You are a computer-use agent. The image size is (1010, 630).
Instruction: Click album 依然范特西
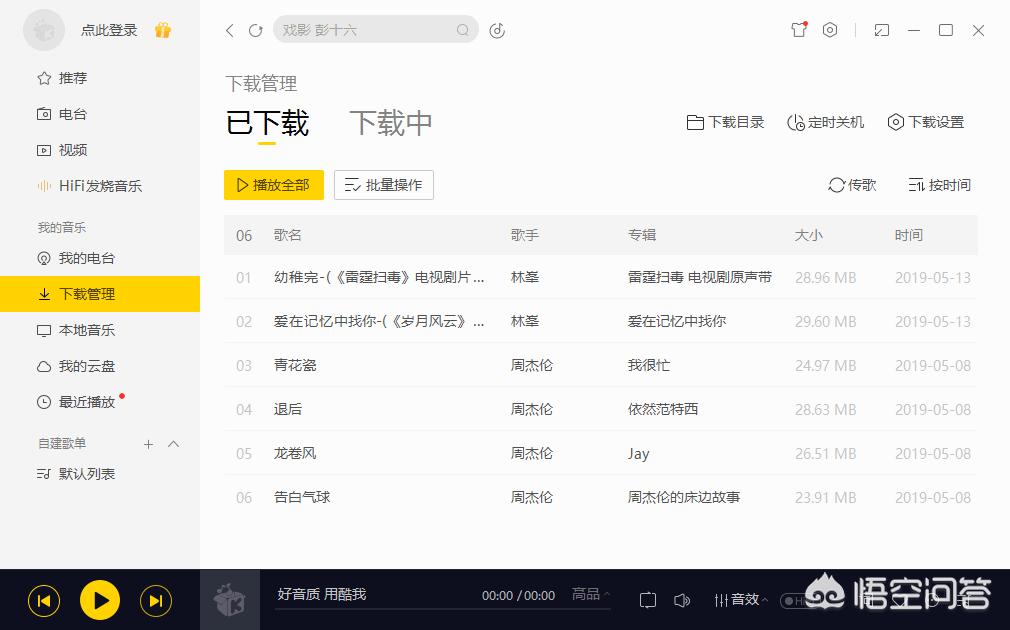[663, 409]
